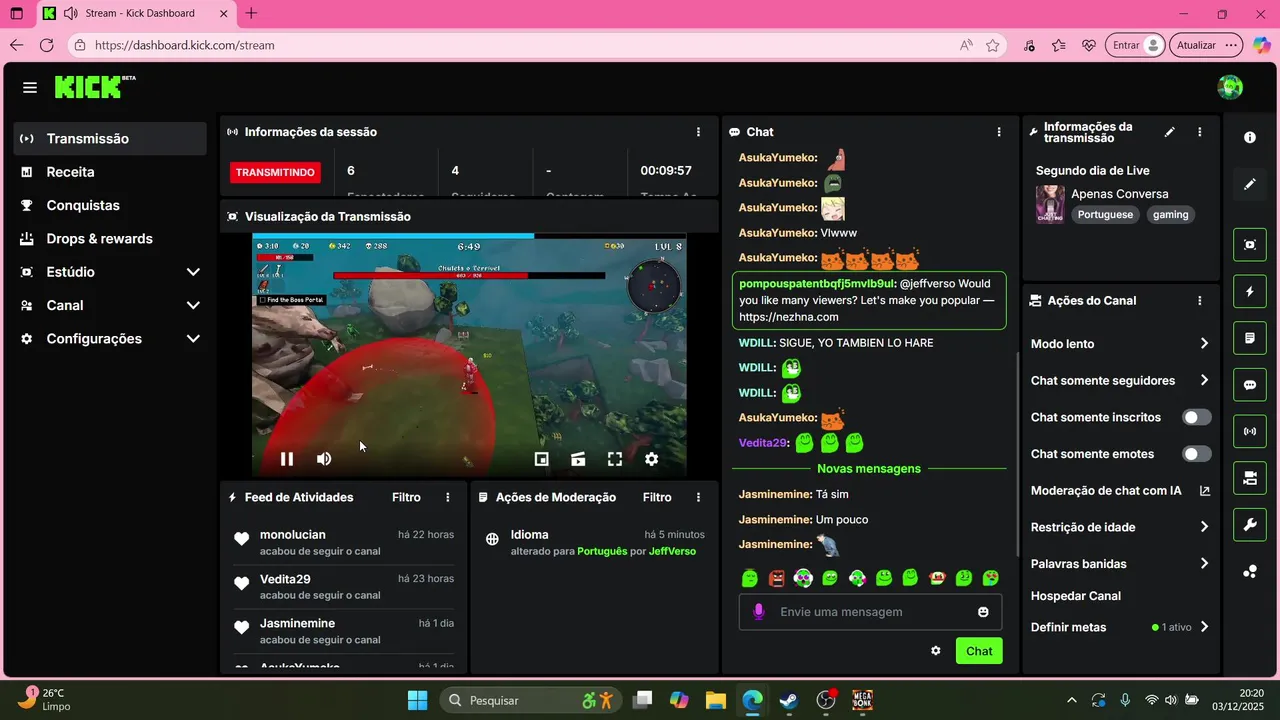Expand the Configurações sidebar section
This screenshot has height=720, width=1280.
point(193,339)
